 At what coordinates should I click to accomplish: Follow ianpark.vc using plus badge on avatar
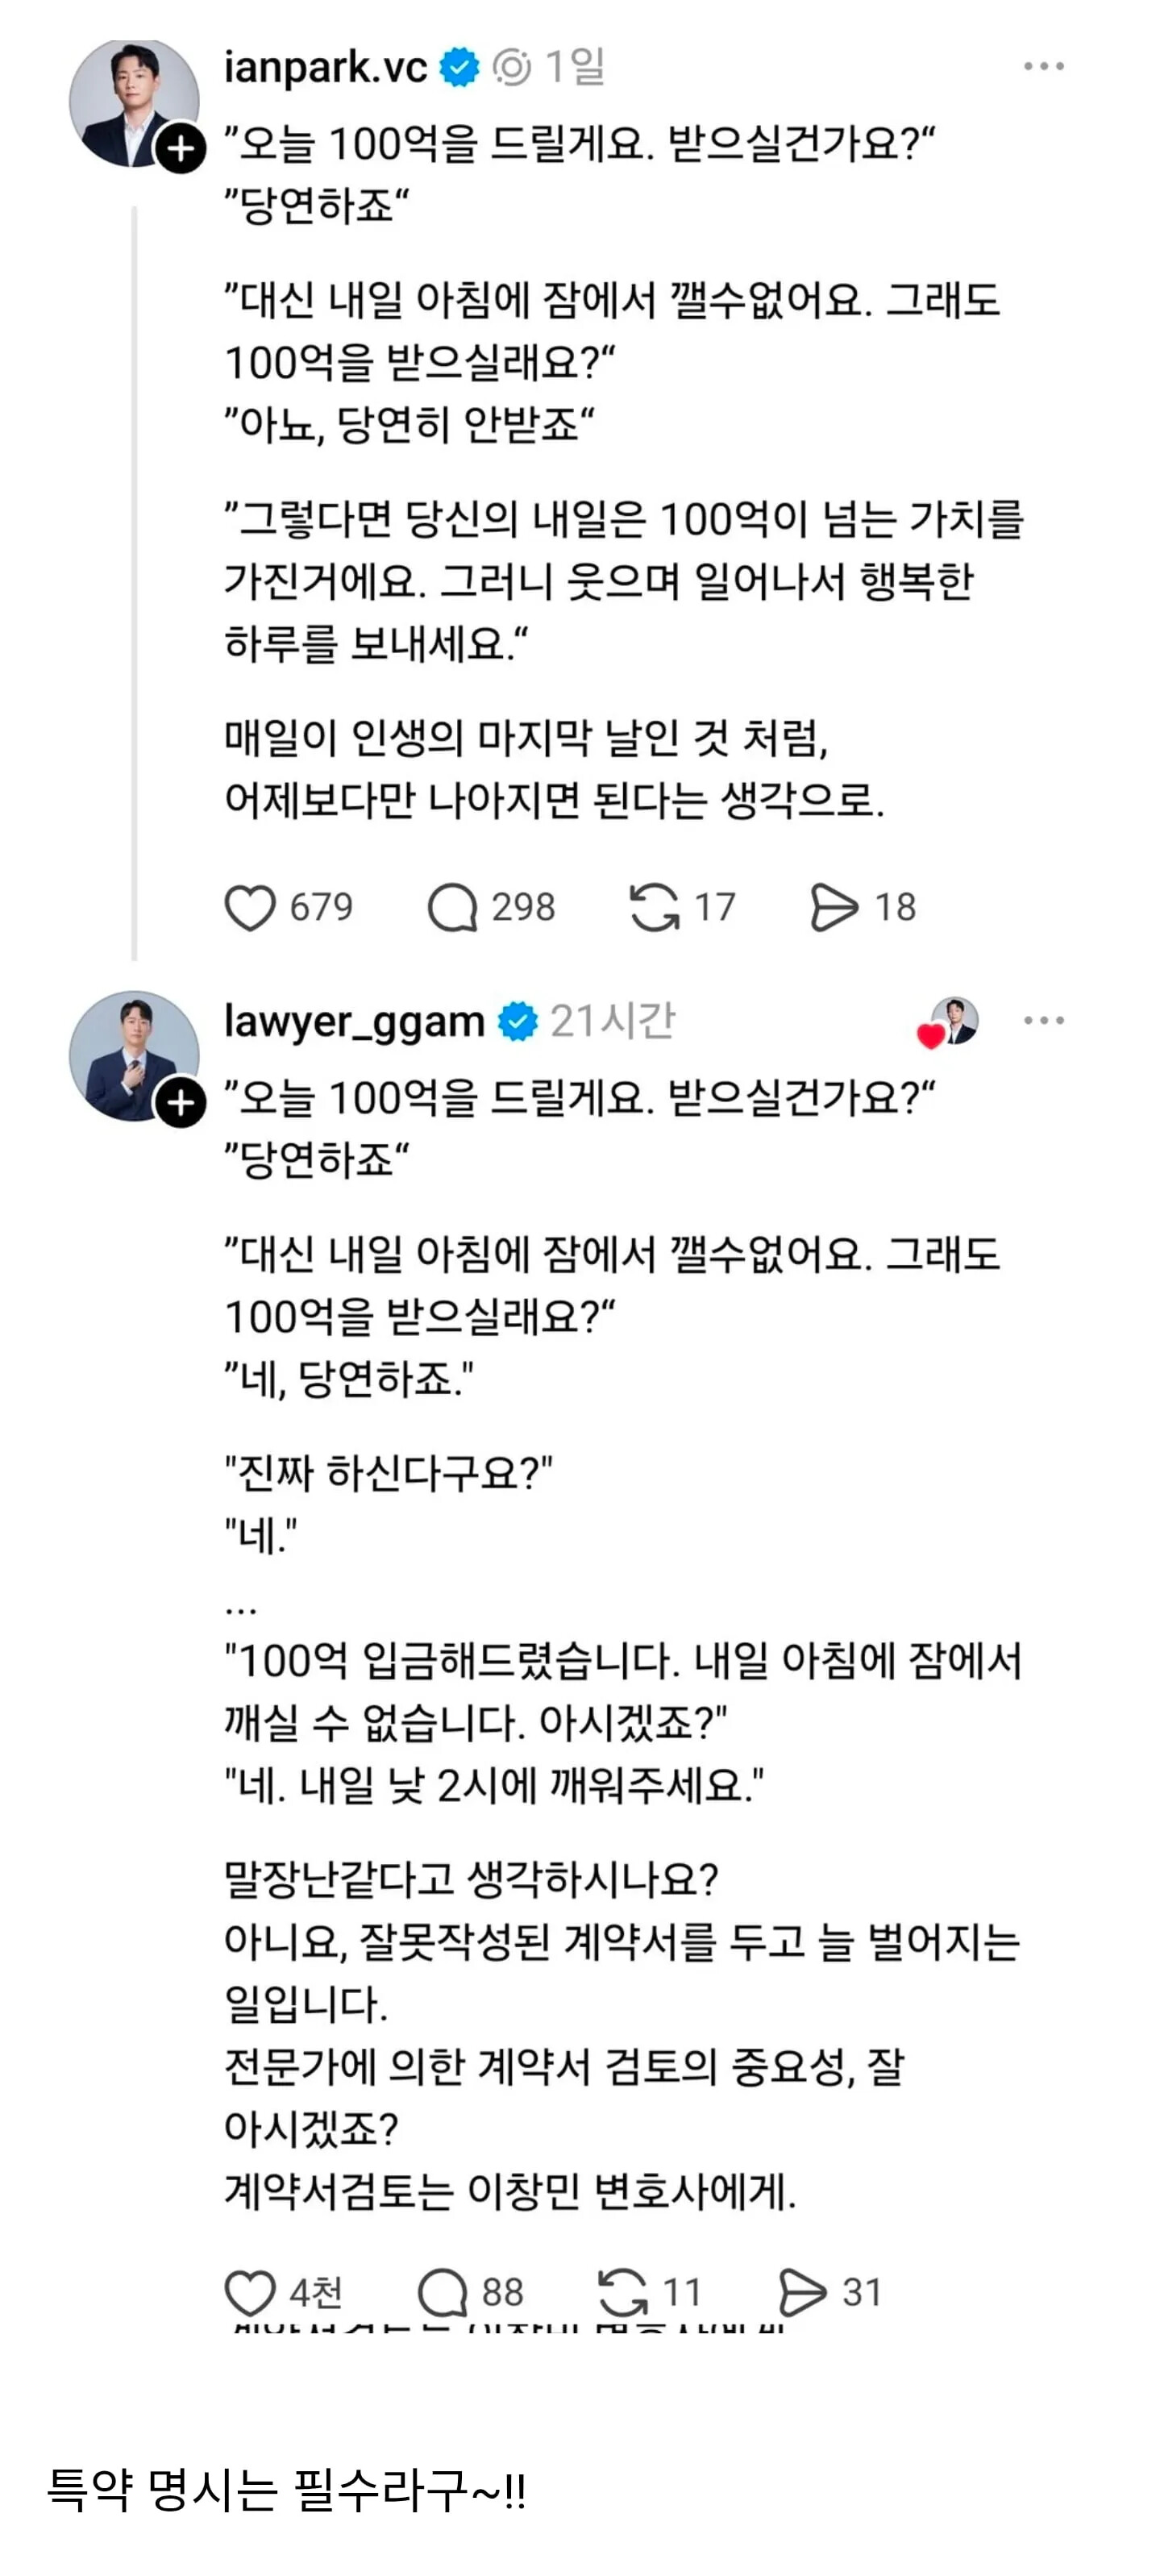(x=181, y=149)
